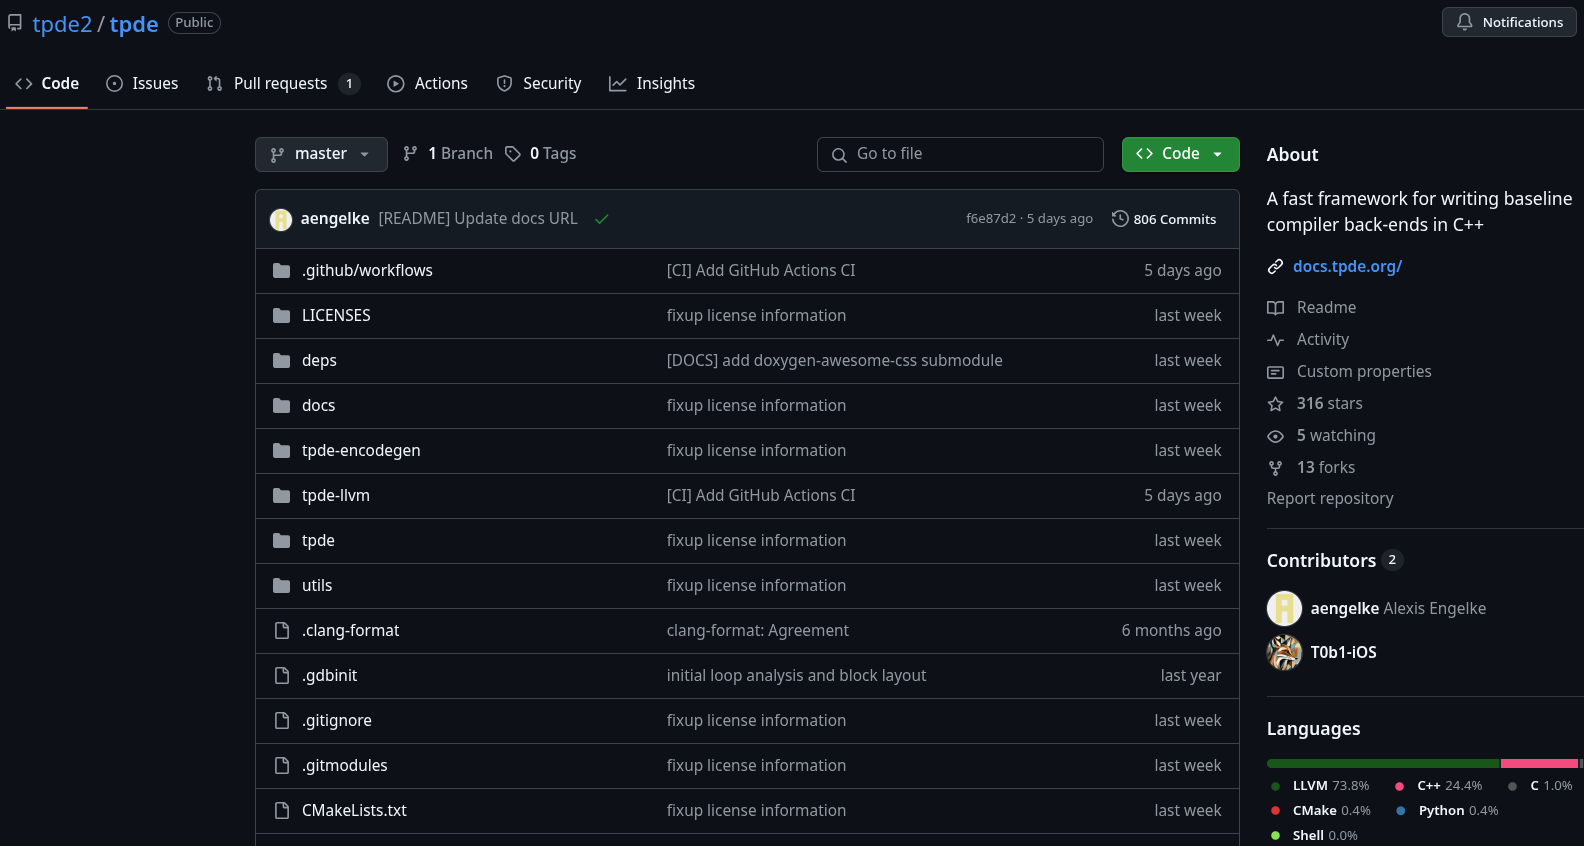Click the star icon next to 316 stars
1584x846 pixels.
pyautogui.click(x=1275, y=404)
